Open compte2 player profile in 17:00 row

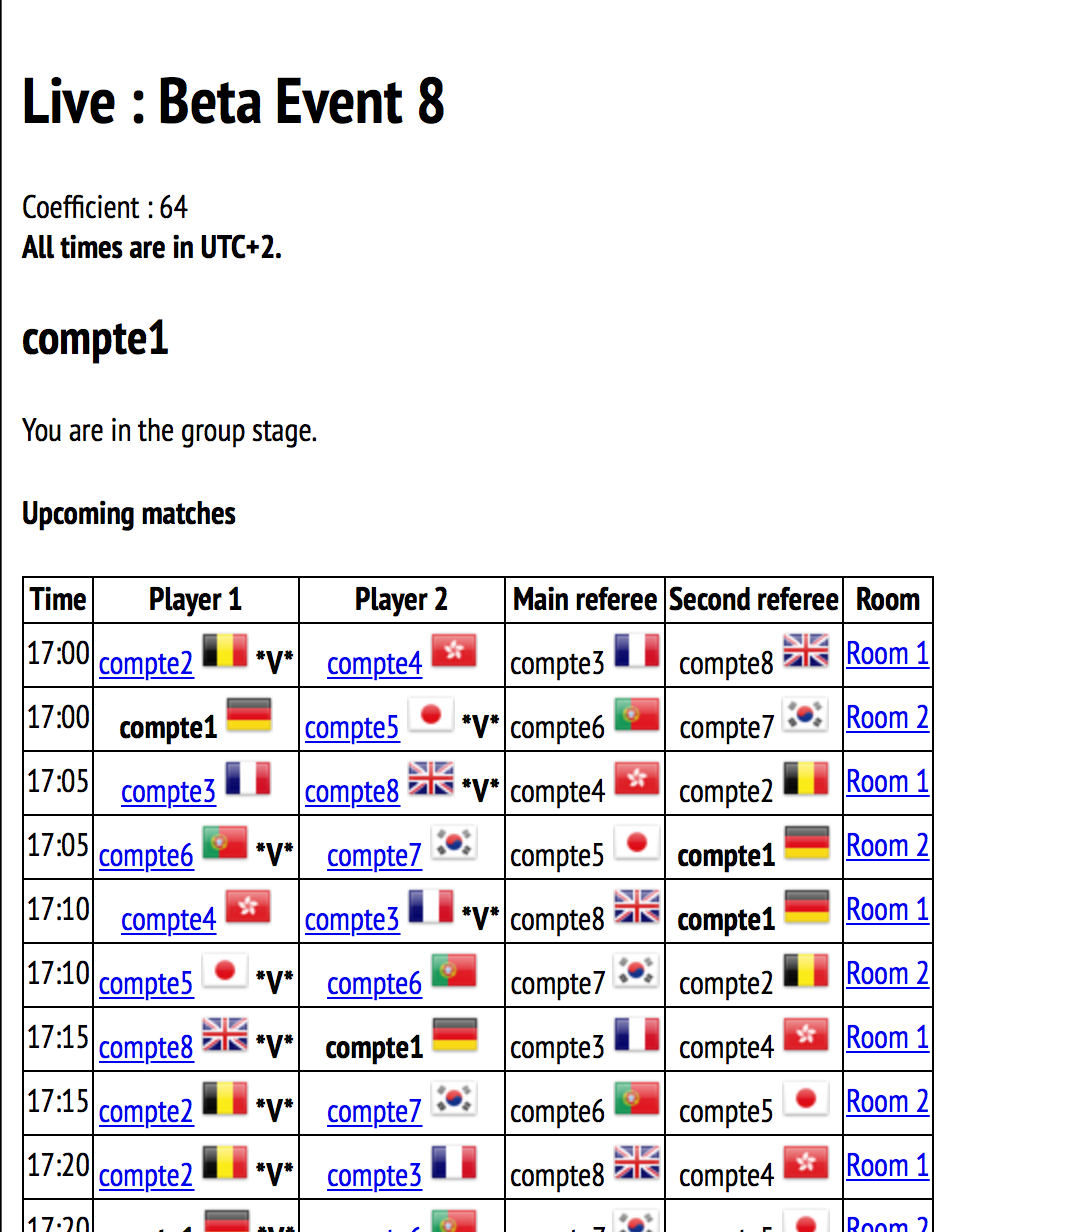tap(146, 664)
